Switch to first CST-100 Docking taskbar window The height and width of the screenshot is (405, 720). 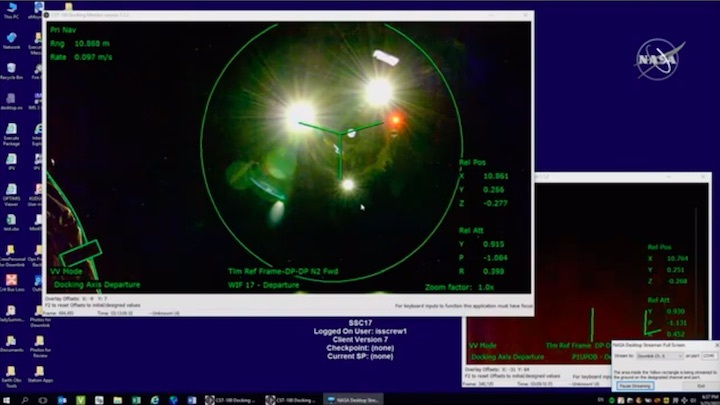click(232, 400)
